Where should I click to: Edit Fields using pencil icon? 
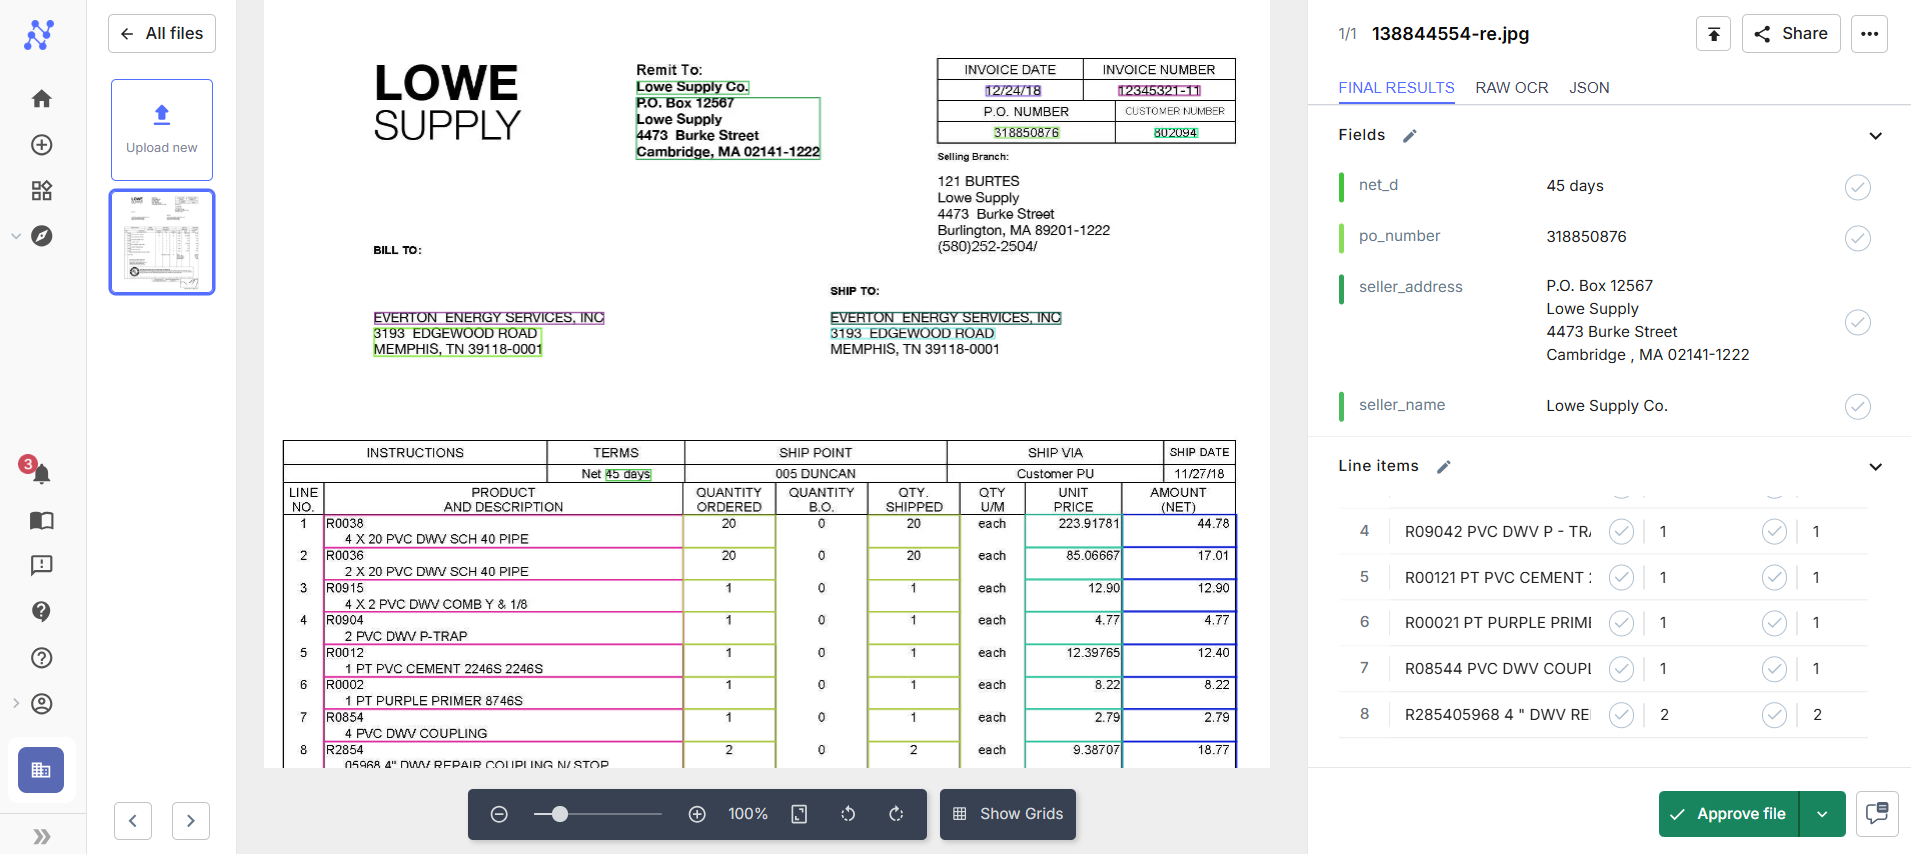pyautogui.click(x=1410, y=136)
